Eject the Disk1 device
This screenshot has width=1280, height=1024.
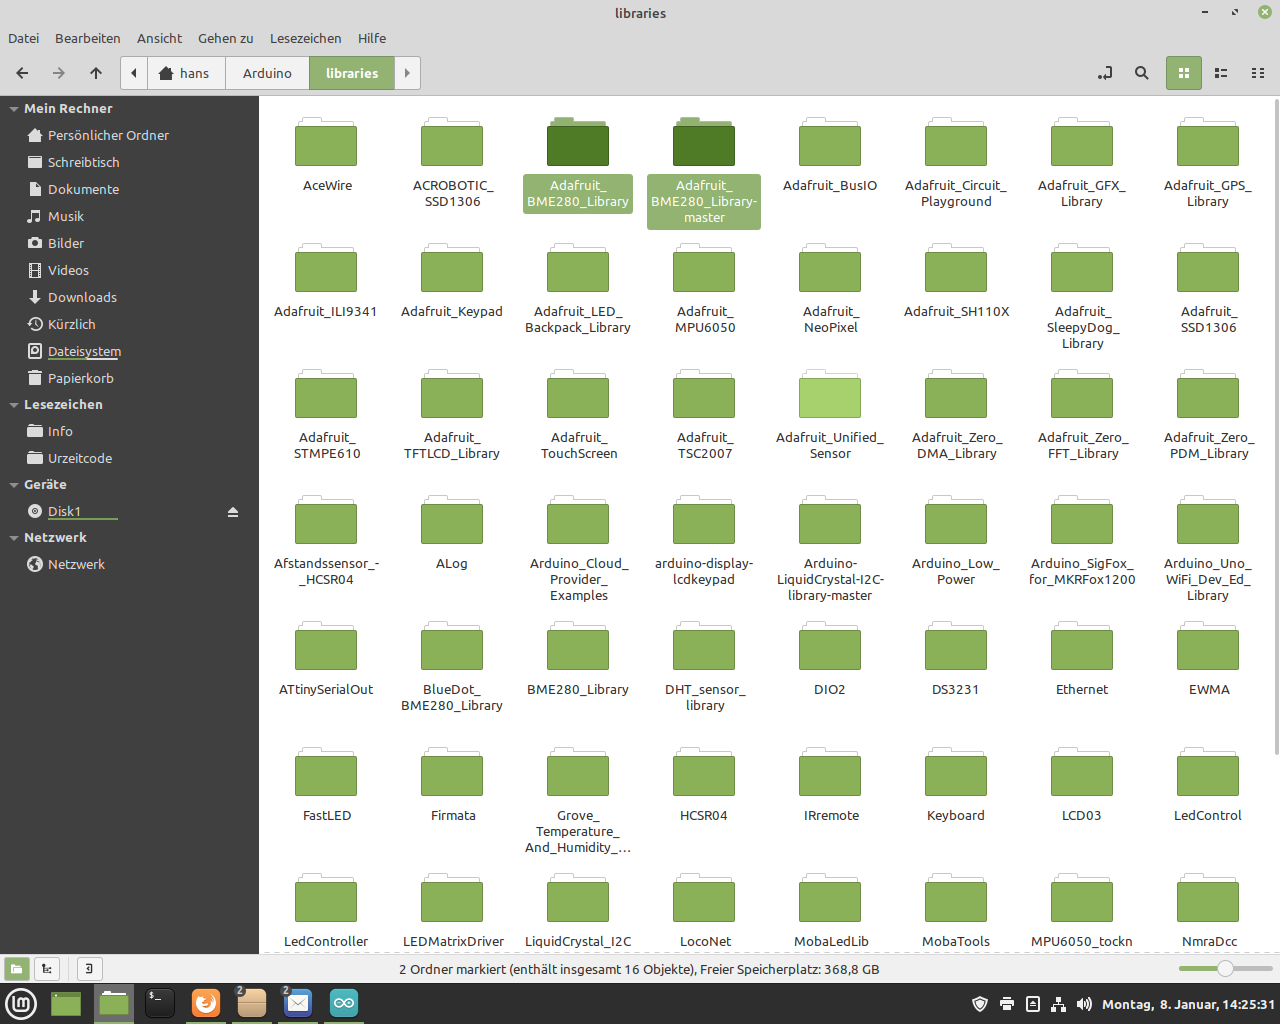point(233,512)
